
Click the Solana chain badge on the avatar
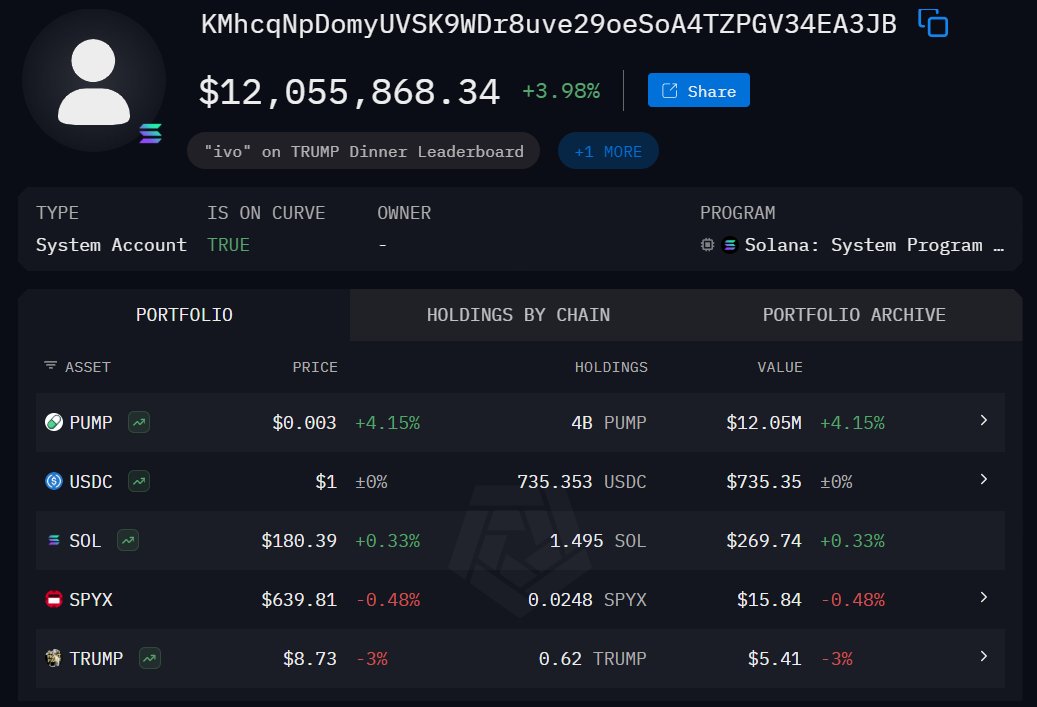150,133
